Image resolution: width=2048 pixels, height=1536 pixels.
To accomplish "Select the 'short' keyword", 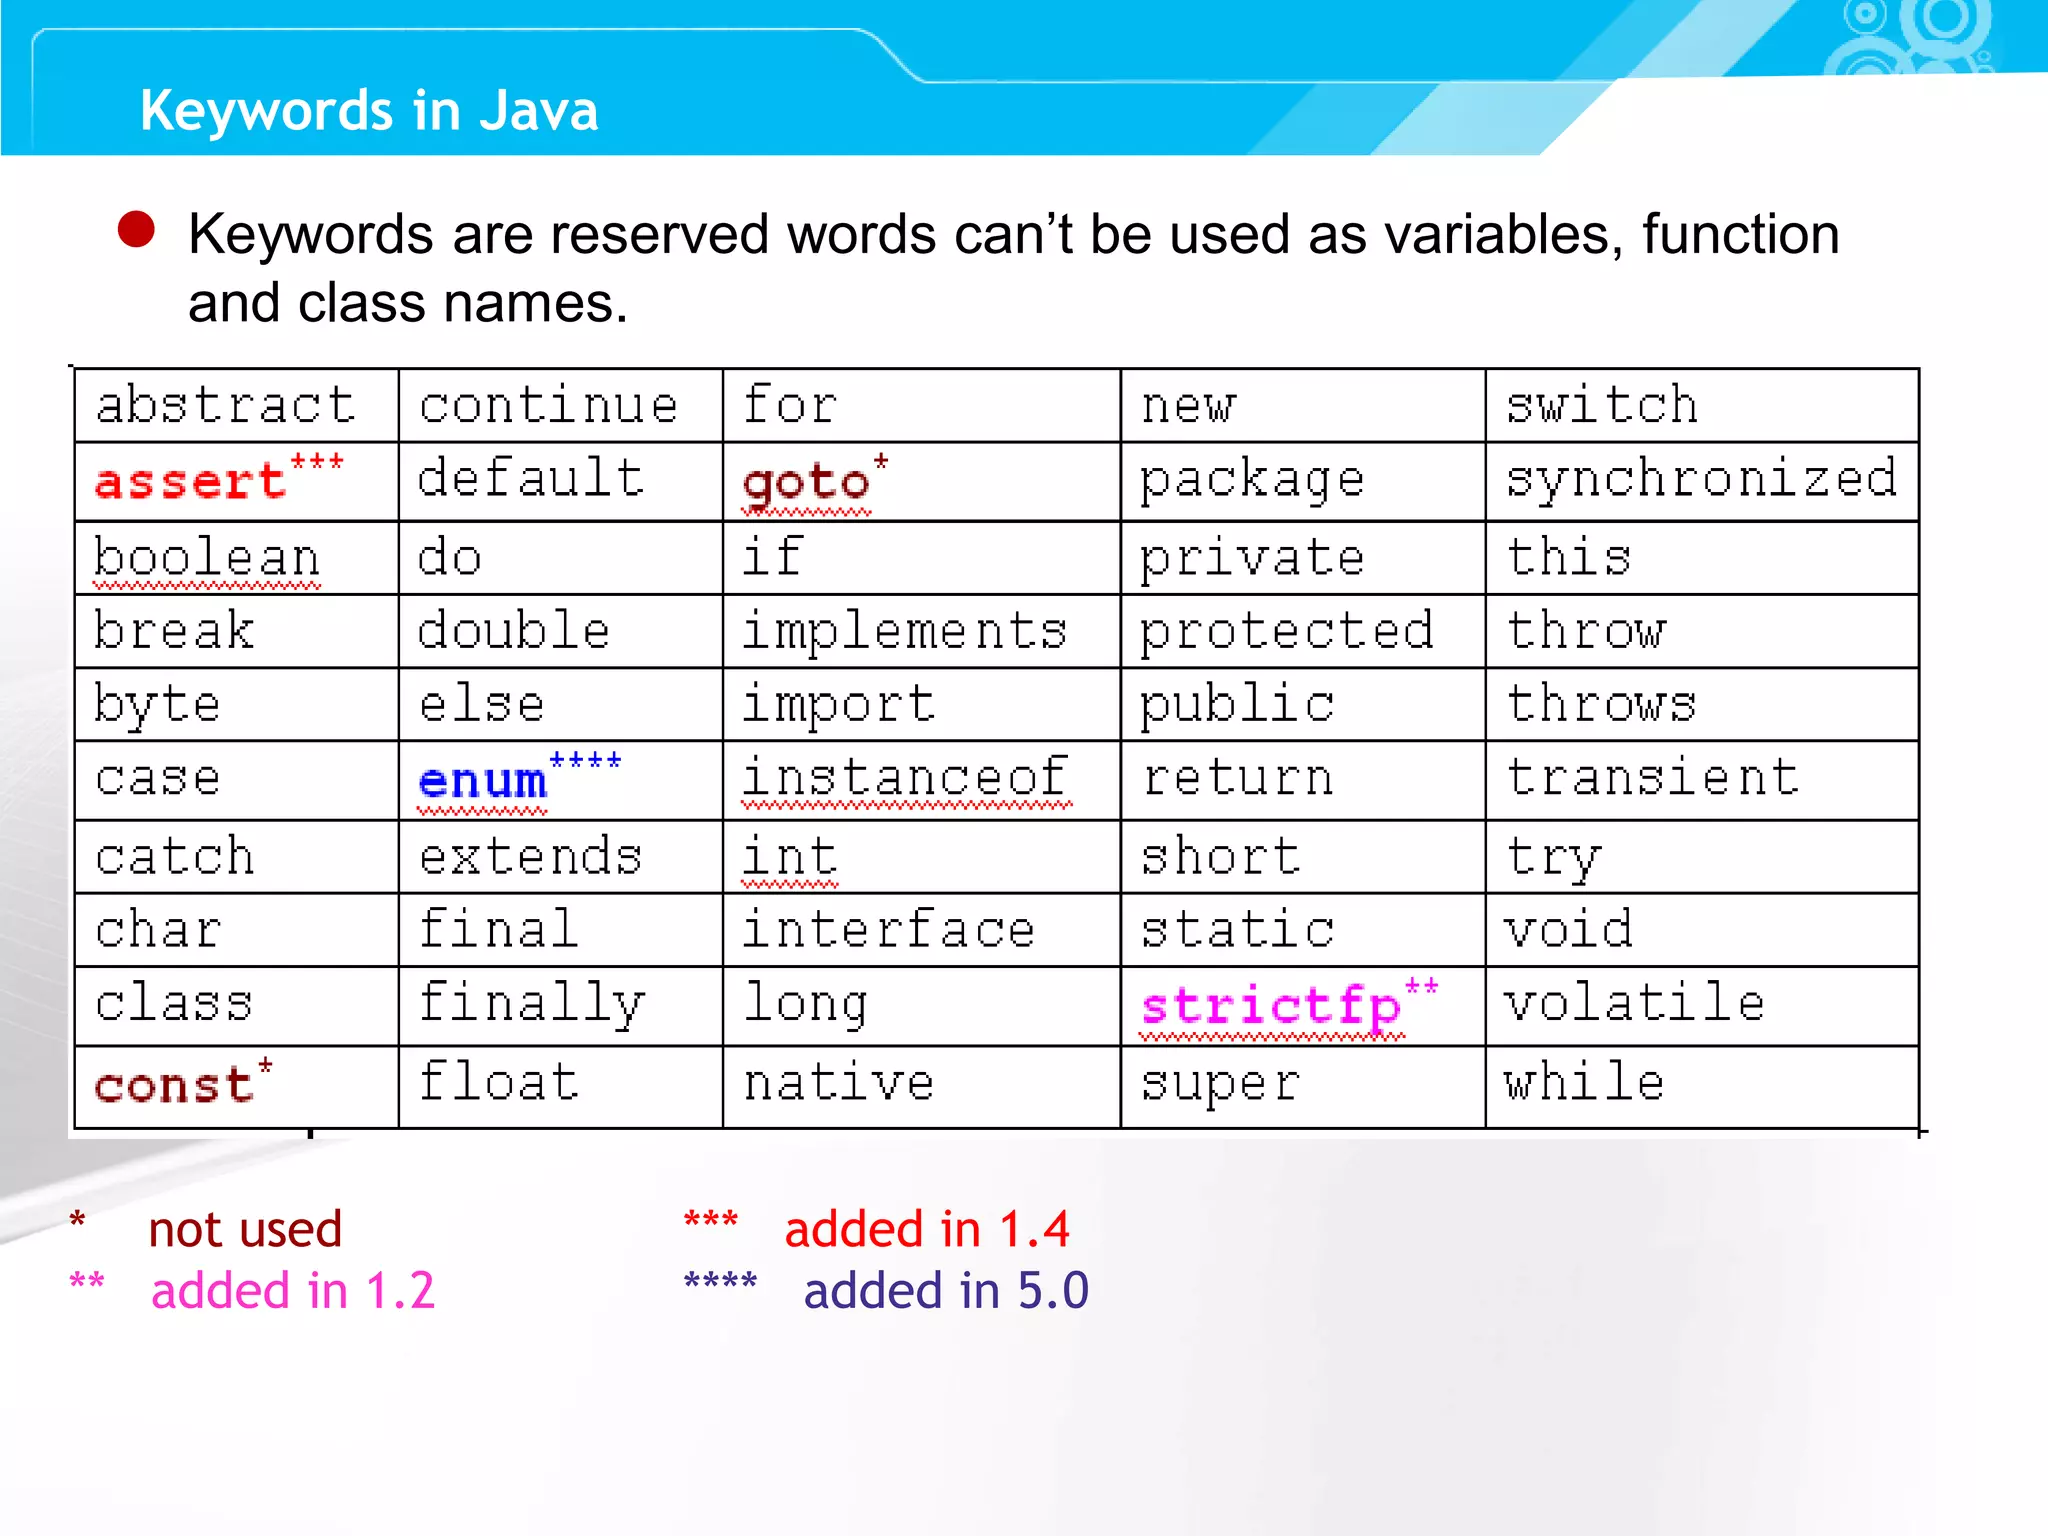I will pos(1220,856).
